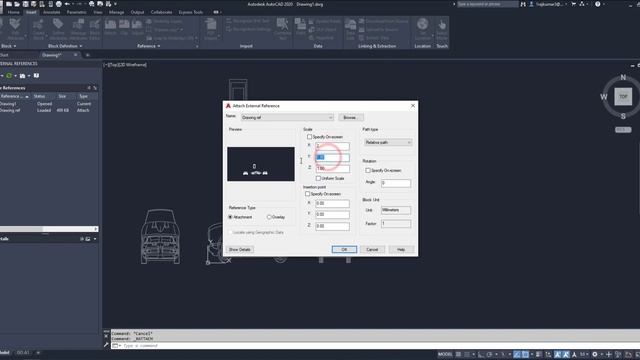Click the Manage Attributes ribbon icon
The image size is (640, 360).
(78, 29)
